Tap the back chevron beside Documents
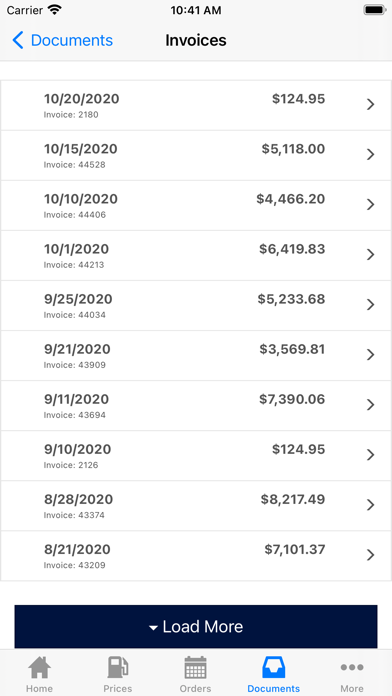Image resolution: width=392 pixels, height=696 pixels. (18, 40)
